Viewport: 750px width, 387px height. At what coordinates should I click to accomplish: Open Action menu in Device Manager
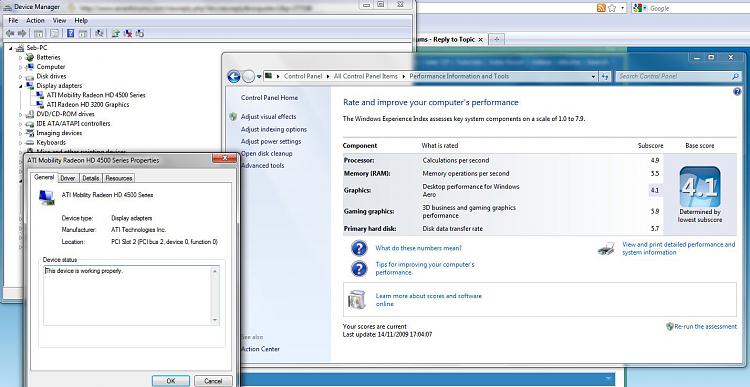click(x=35, y=21)
